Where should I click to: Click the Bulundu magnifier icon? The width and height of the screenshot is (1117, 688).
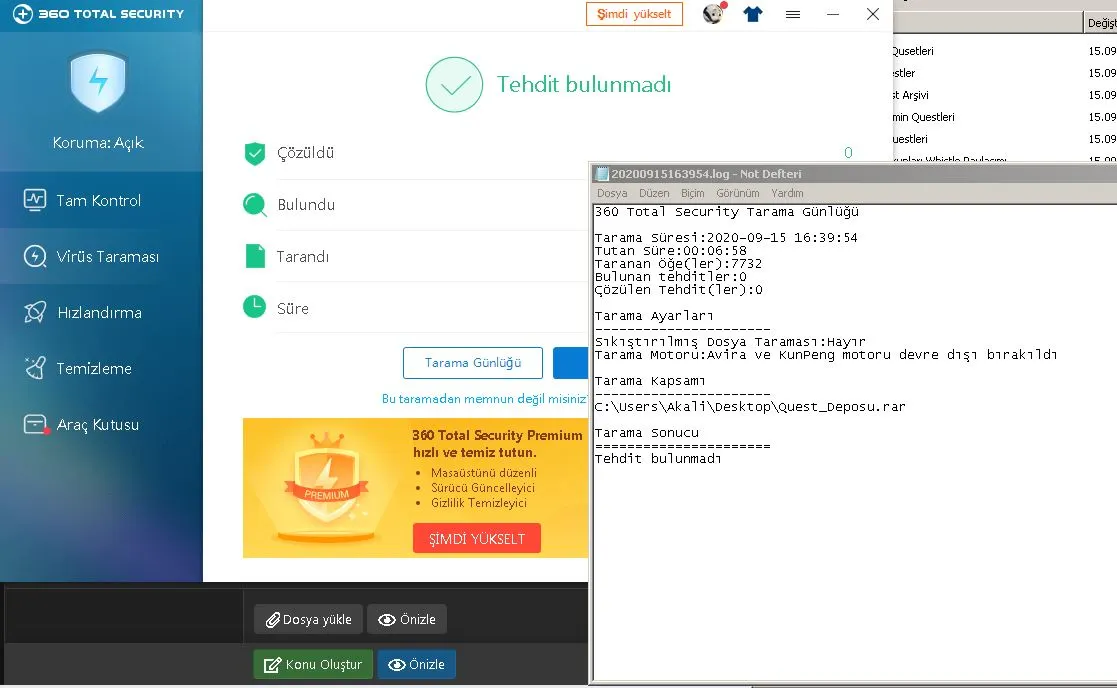point(254,204)
